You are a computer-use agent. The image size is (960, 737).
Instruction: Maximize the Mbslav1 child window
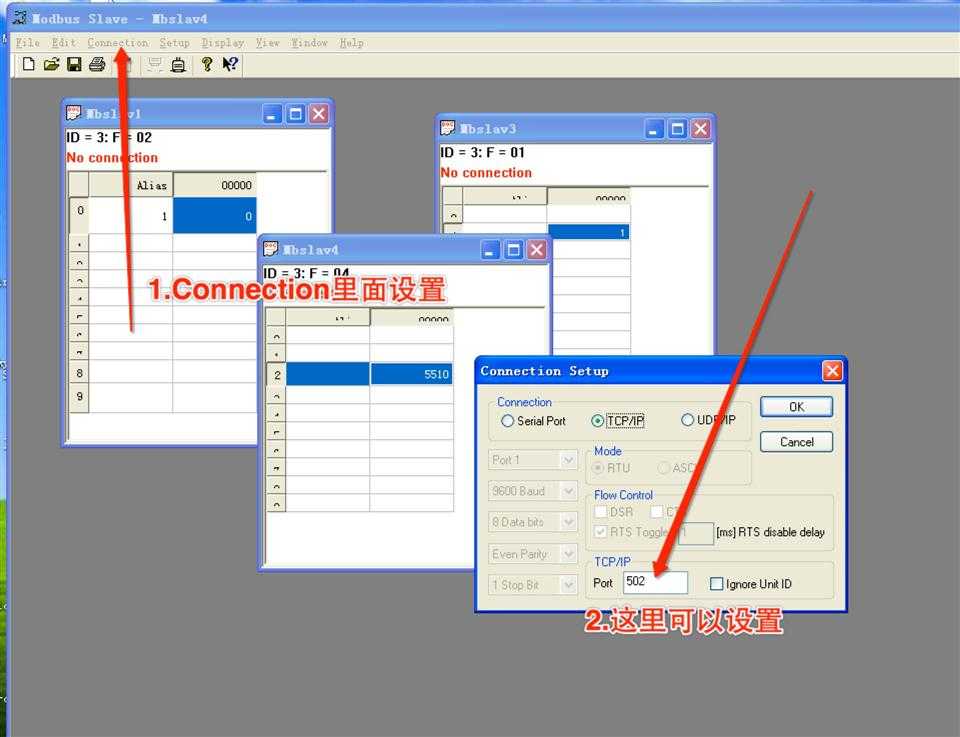pyautogui.click(x=296, y=113)
